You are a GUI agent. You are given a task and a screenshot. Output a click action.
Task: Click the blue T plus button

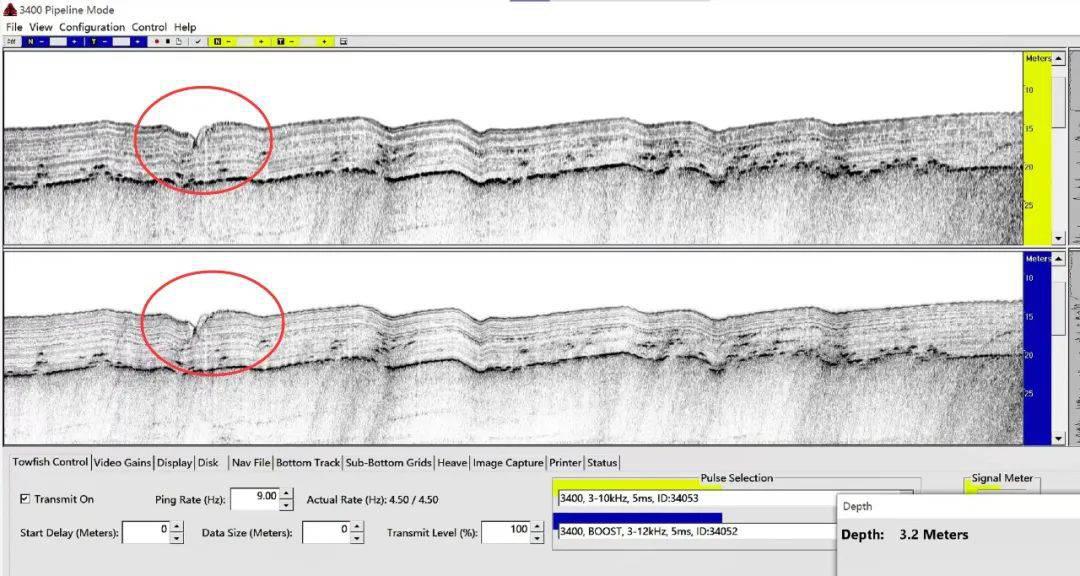click(137, 42)
